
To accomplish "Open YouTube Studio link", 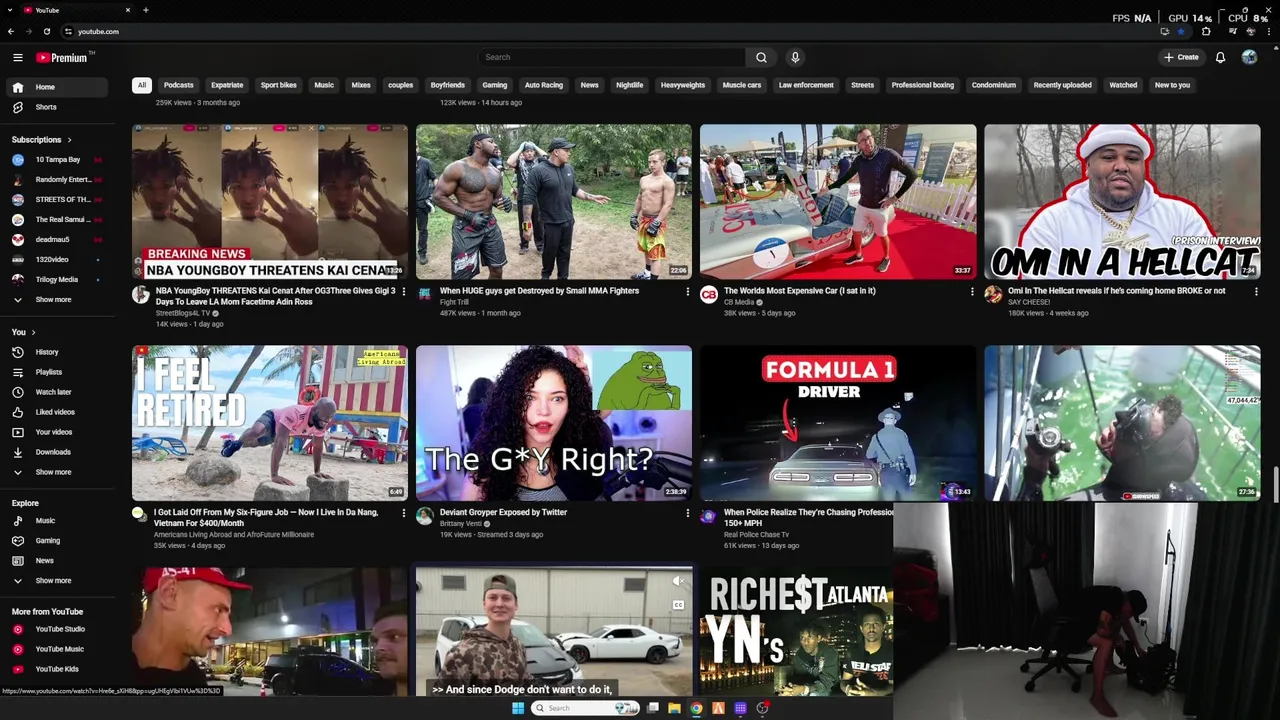I will pos(59,629).
